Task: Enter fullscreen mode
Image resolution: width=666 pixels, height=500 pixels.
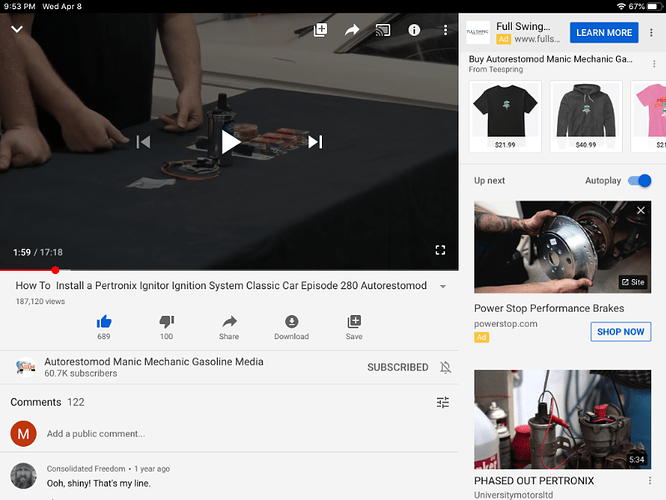Action: click(x=440, y=250)
